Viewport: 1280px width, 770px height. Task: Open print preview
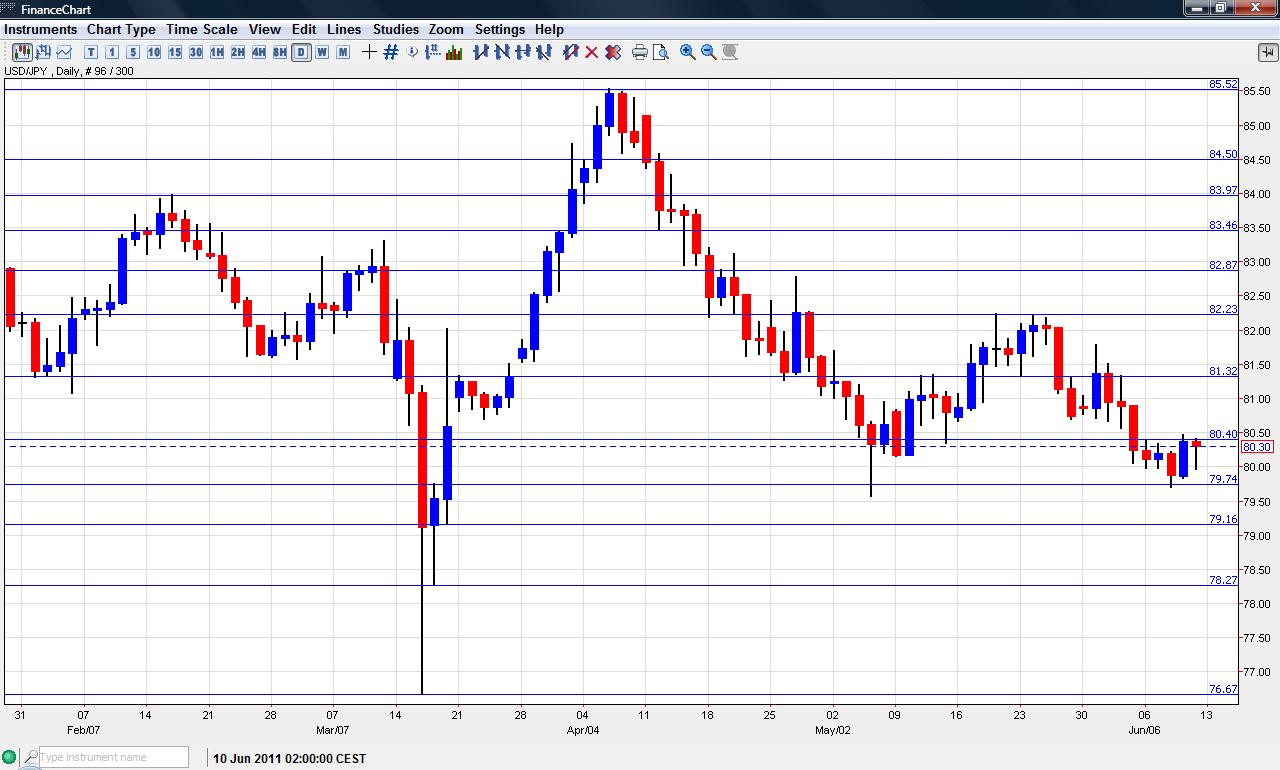(661, 52)
